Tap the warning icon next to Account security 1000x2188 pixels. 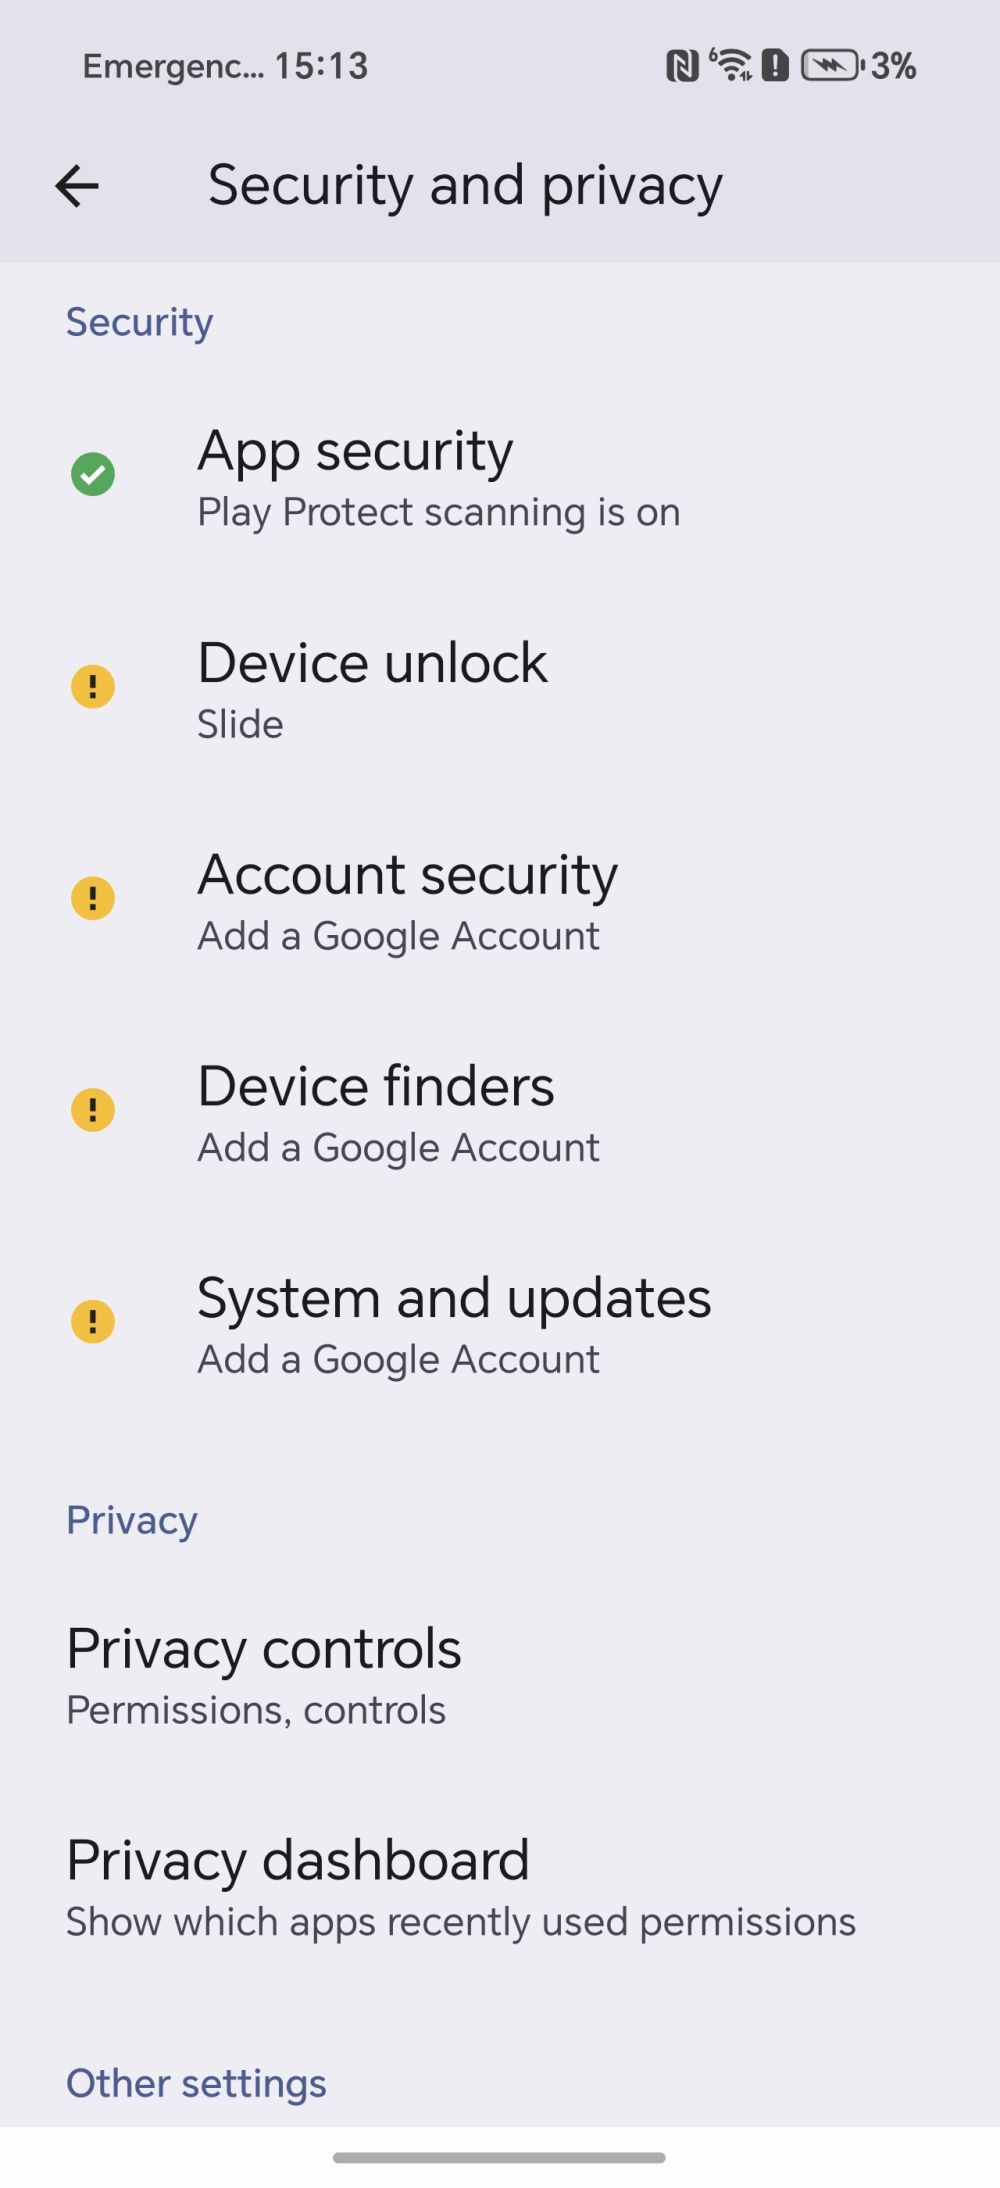tap(93, 898)
